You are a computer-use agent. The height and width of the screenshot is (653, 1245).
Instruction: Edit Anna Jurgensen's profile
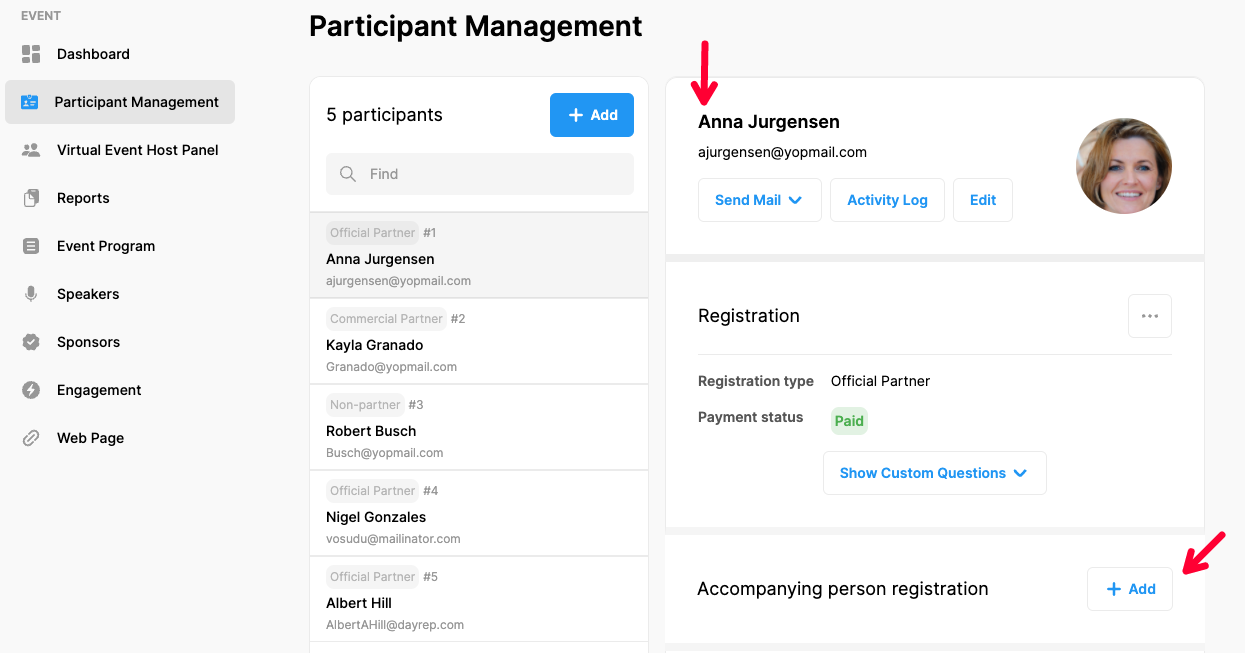(982, 200)
